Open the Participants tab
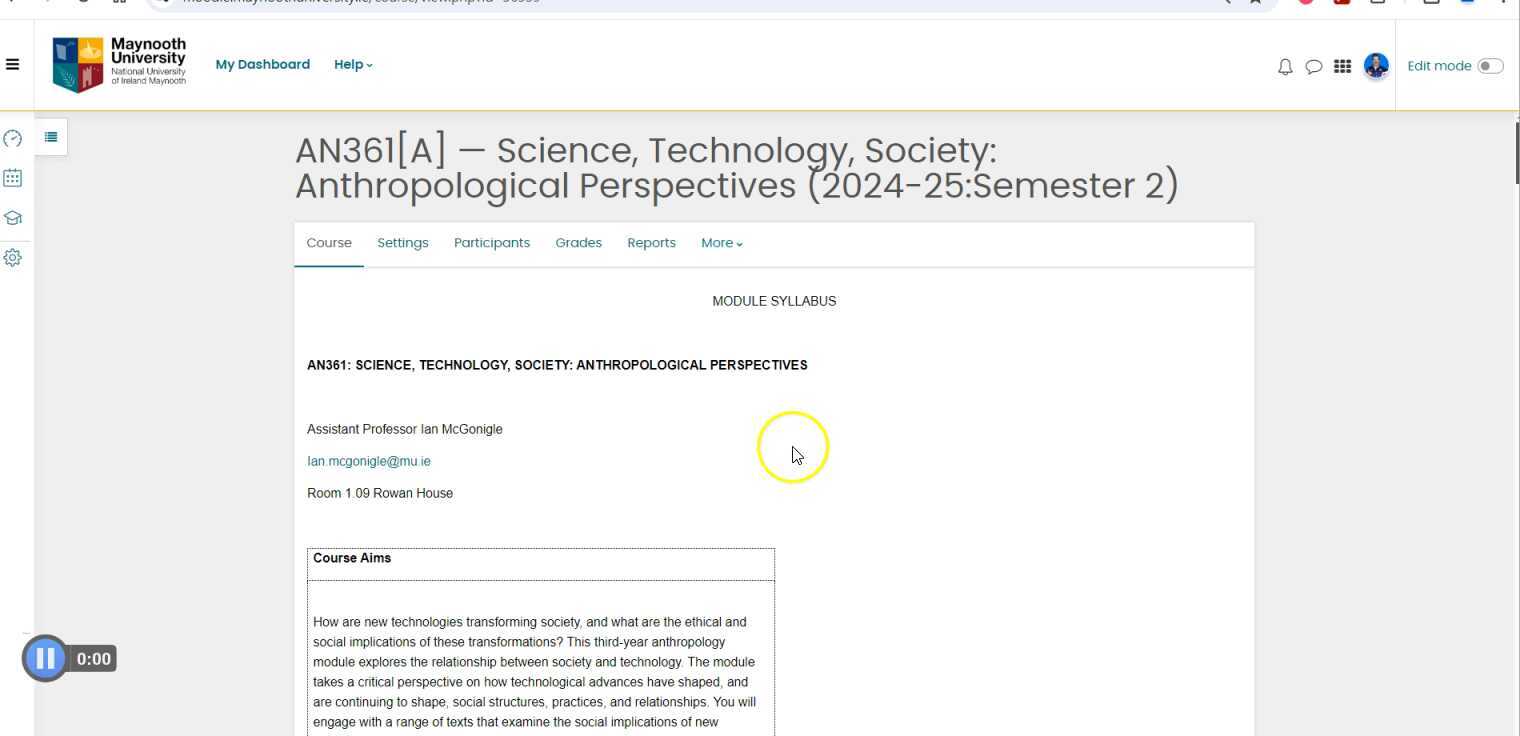Image resolution: width=1520 pixels, height=736 pixels. [x=492, y=243]
